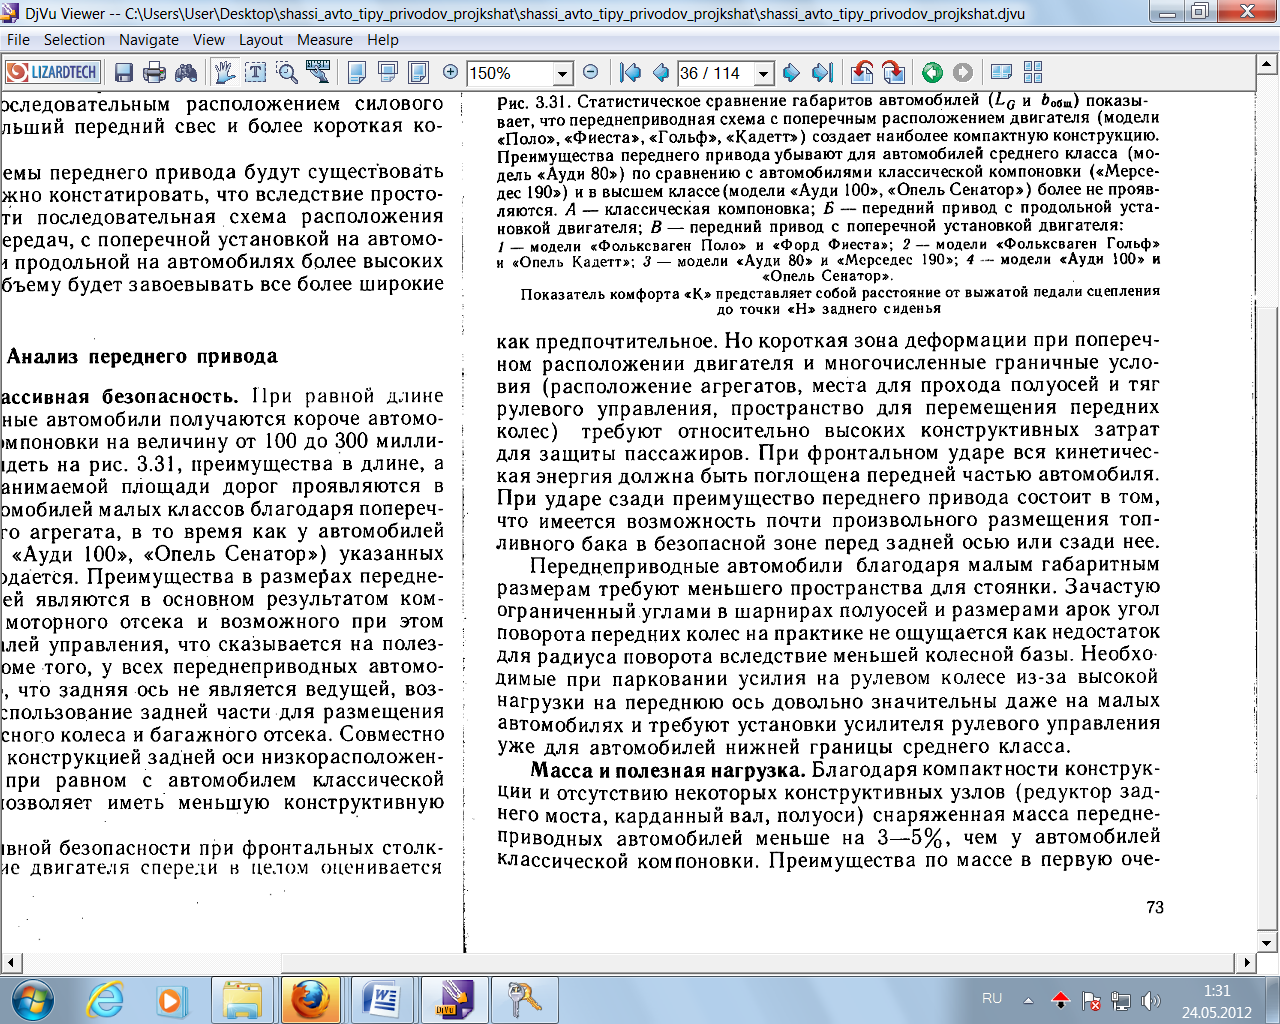1280x1024 pixels.
Task: Open Find using the binoculars icon
Action: tap(186, 72)
